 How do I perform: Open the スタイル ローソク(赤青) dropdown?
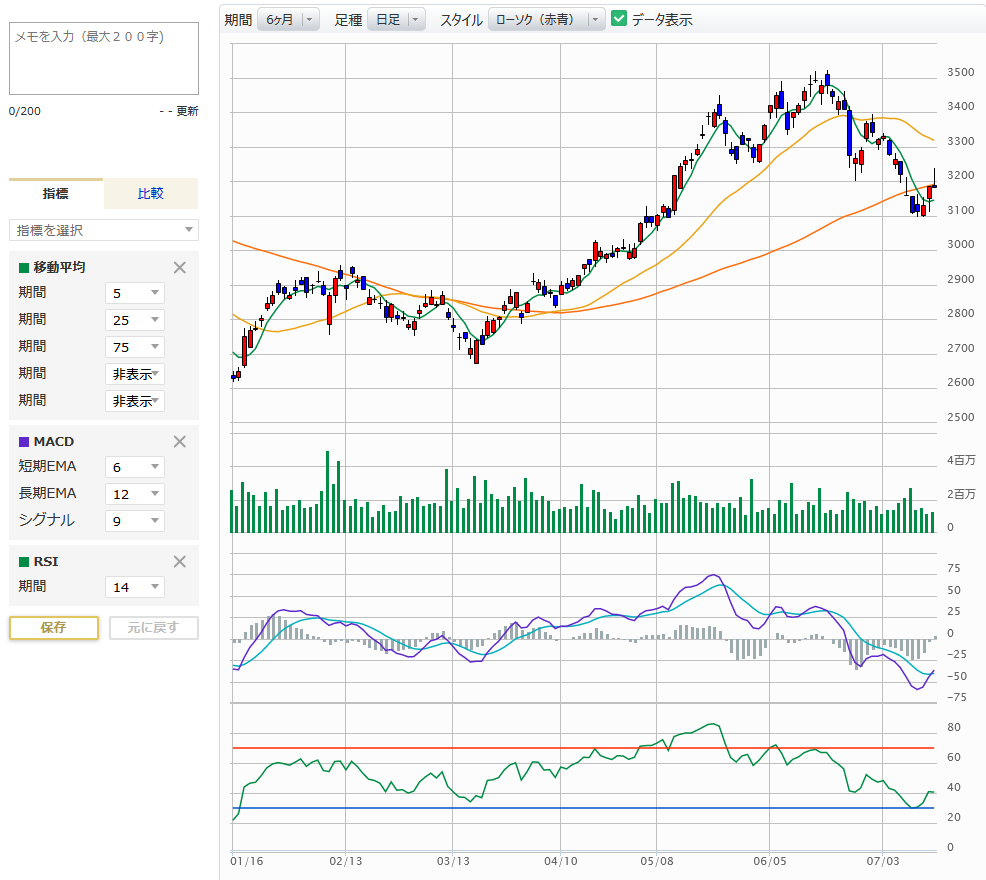point(546,19)
